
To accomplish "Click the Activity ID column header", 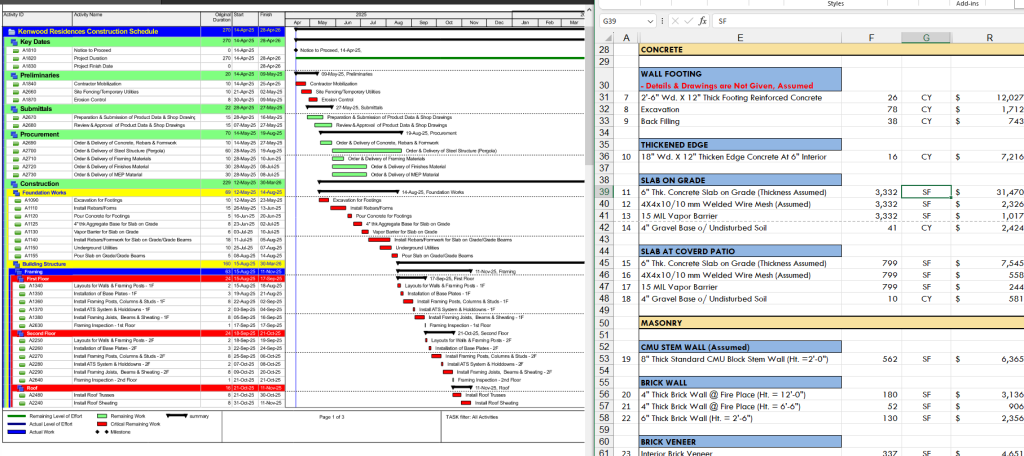I will pyautogui.click(x=36, y=17).
